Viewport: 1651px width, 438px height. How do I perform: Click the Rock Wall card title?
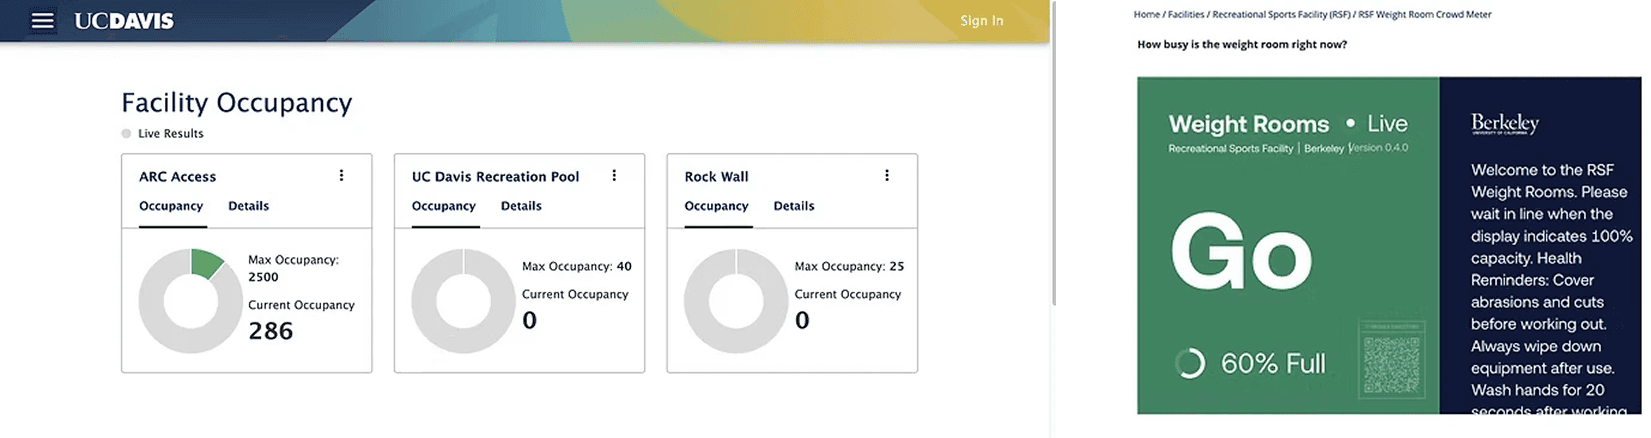pyautogui.click(x=716, y=177)
